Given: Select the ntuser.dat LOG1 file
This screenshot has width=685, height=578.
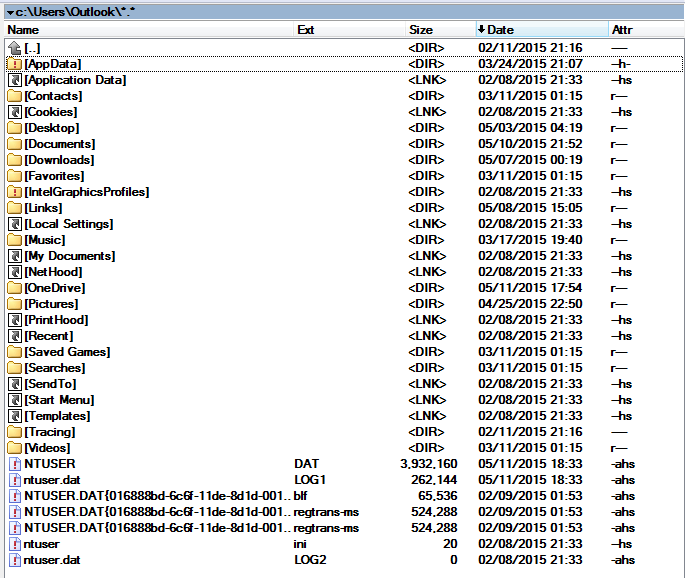Looking at the screenshot, I should coord(50,480).
